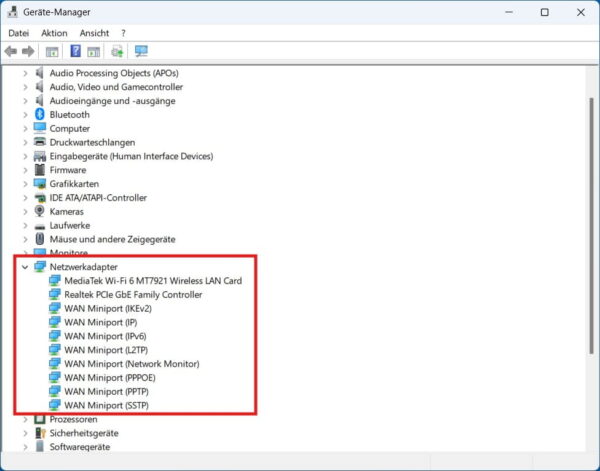
Task: Click the Firmware chip icon
Action: pyautogui.click(x=39, y=170)
